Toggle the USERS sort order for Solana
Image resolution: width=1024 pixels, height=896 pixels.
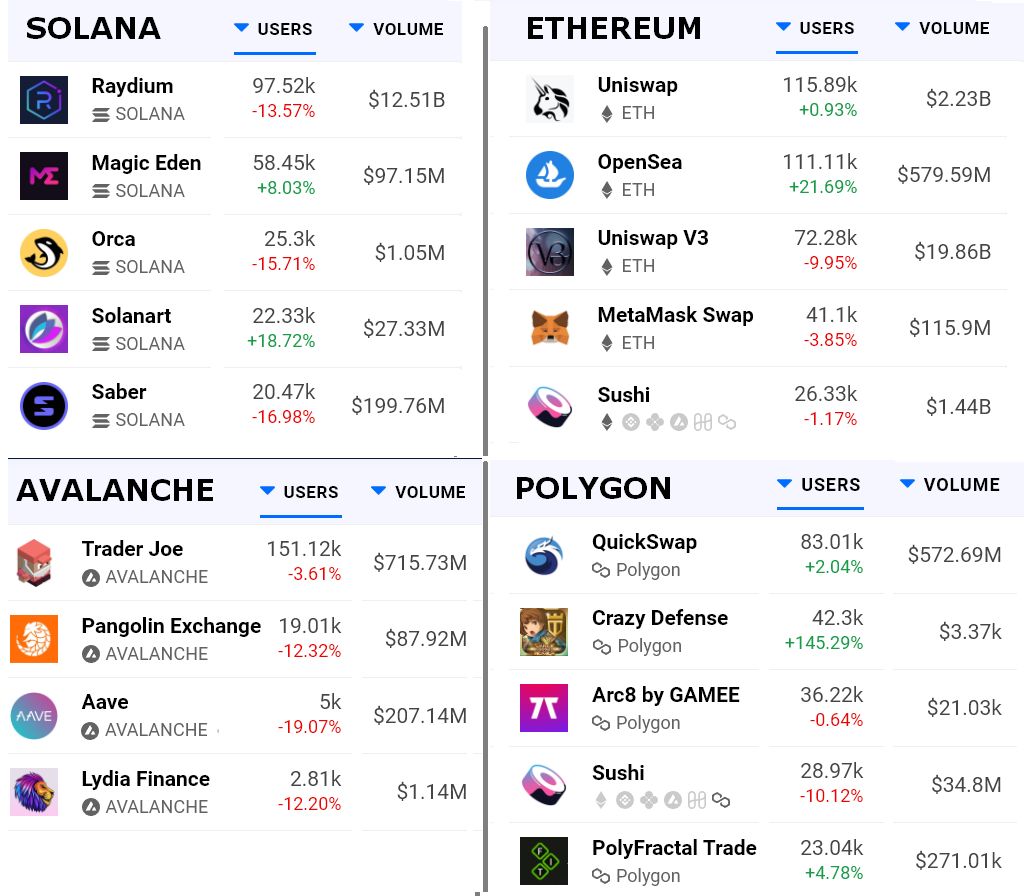click(x=274, y=29)
